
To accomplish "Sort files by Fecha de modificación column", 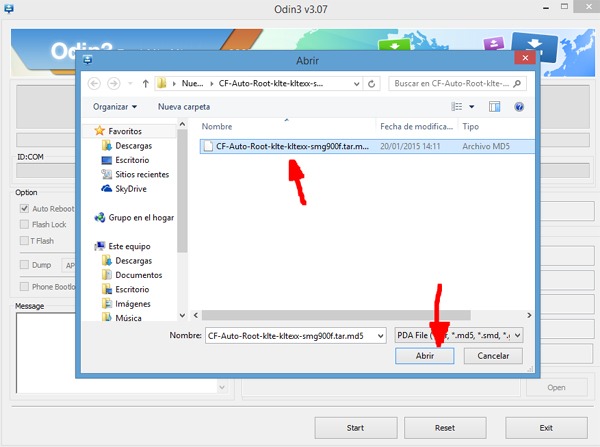I will 416,126.
